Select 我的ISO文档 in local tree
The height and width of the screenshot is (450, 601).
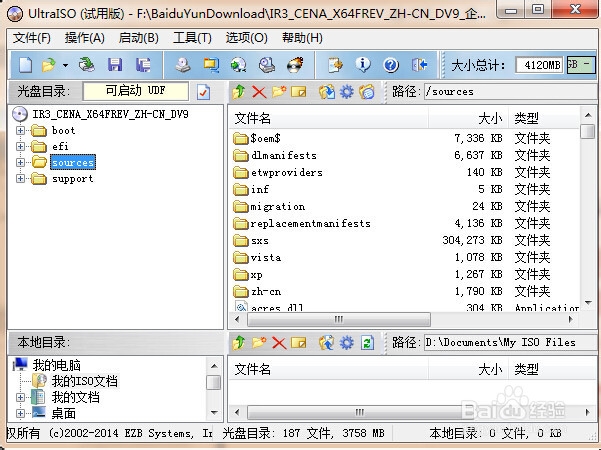tap(85, 381)
